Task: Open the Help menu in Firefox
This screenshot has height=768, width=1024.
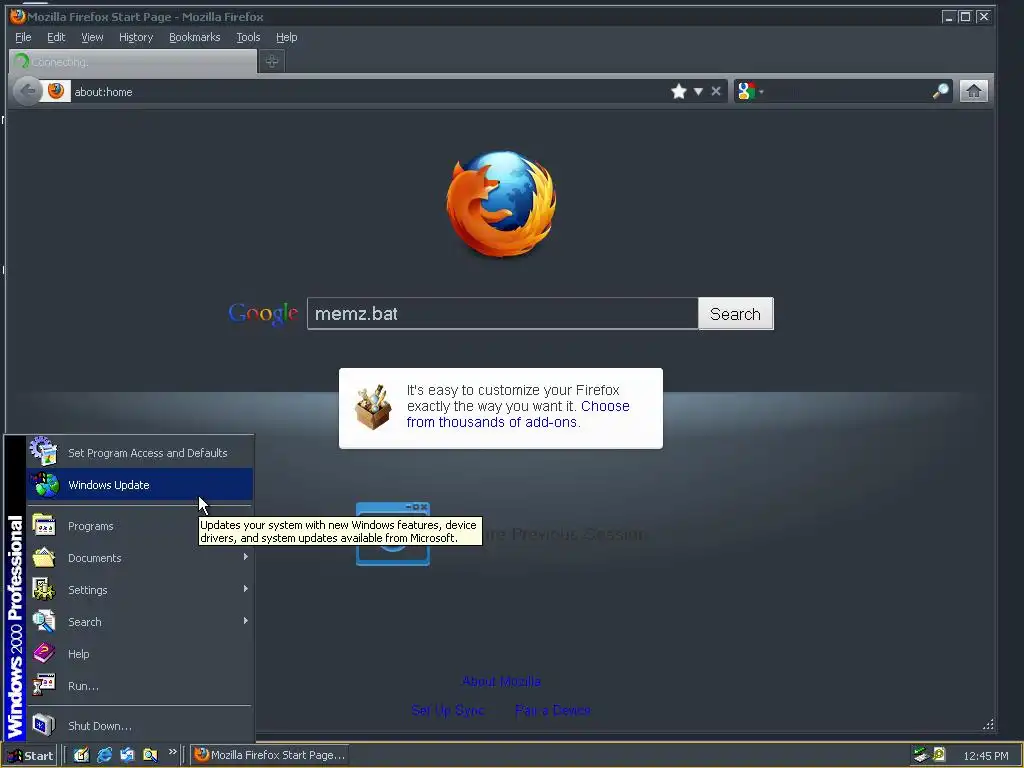Action: click(x=286, y=37)
